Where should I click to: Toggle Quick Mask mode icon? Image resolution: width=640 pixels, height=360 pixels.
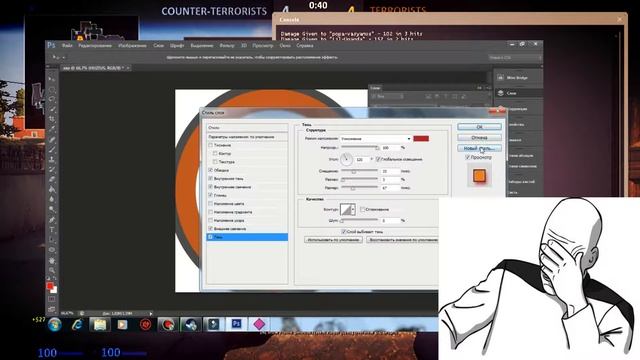[52, 299]
